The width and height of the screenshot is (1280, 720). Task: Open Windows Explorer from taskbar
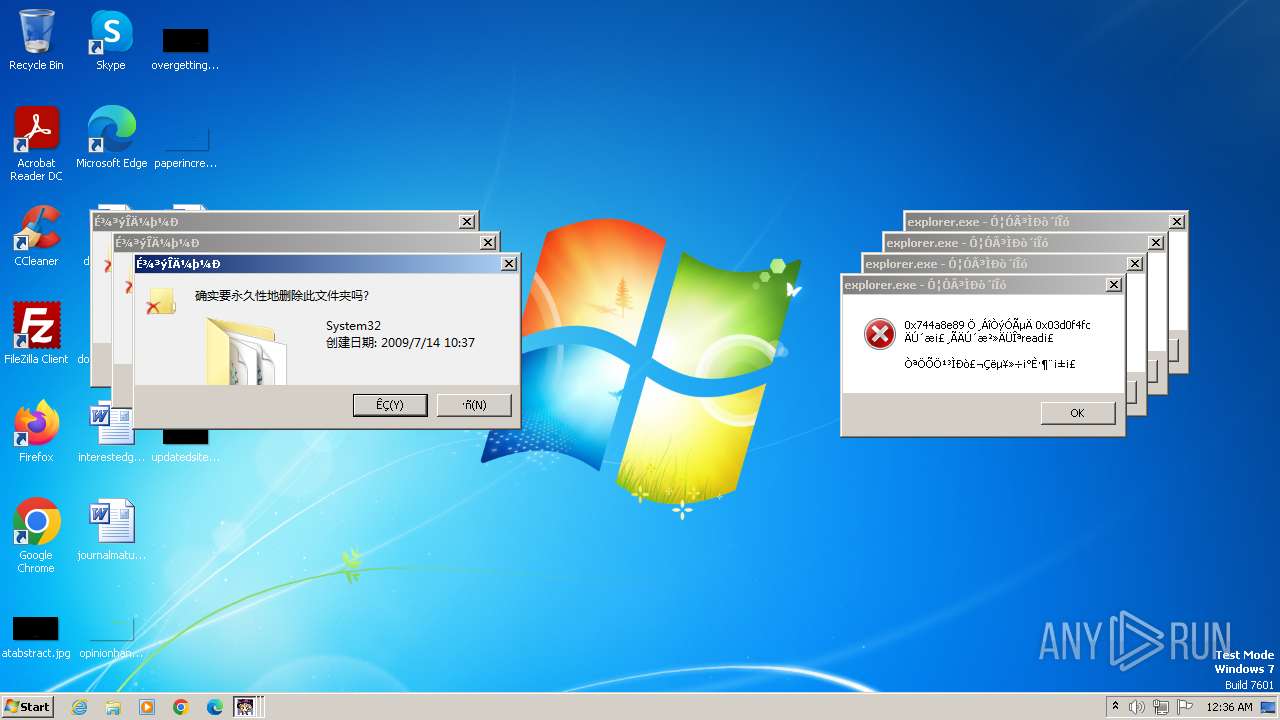tap(113, 707)
